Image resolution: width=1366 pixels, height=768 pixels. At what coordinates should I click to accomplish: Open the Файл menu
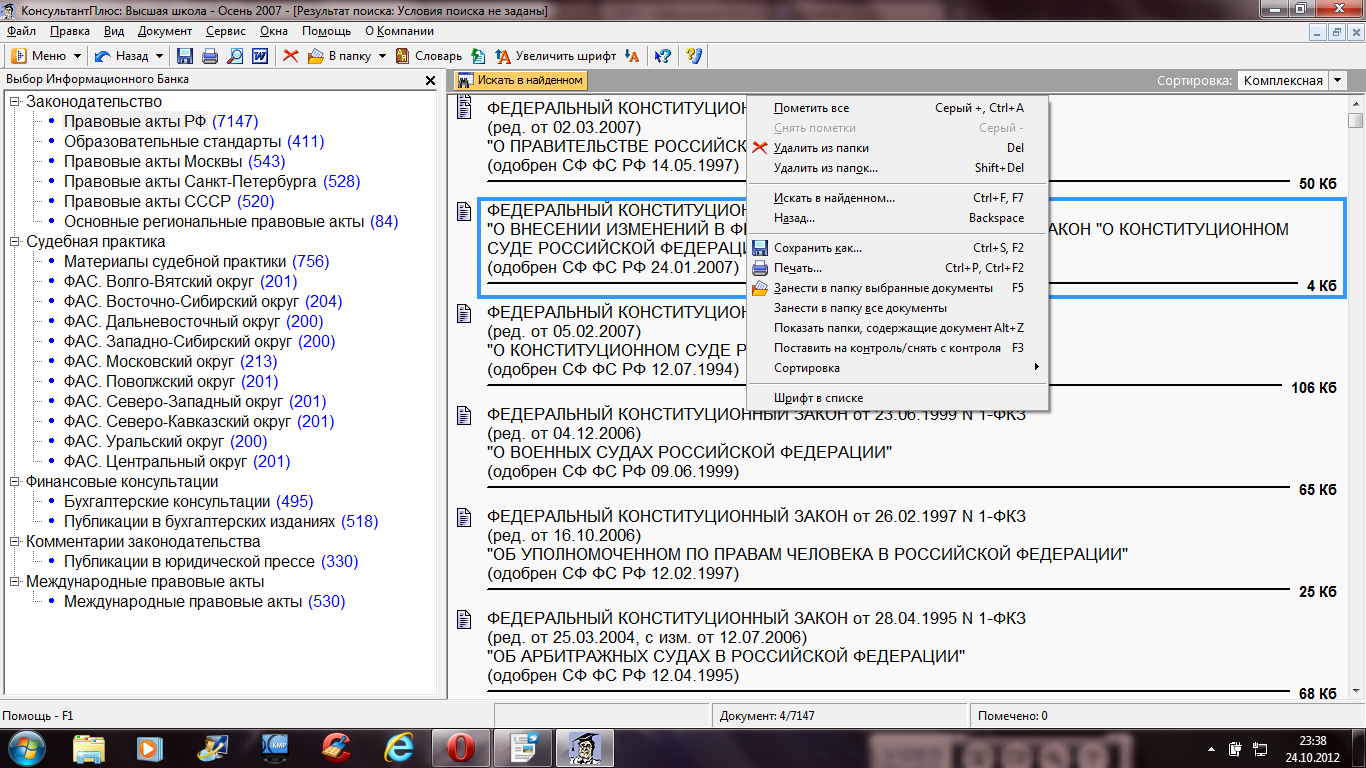pyautogui.click(x=20, y=31)
